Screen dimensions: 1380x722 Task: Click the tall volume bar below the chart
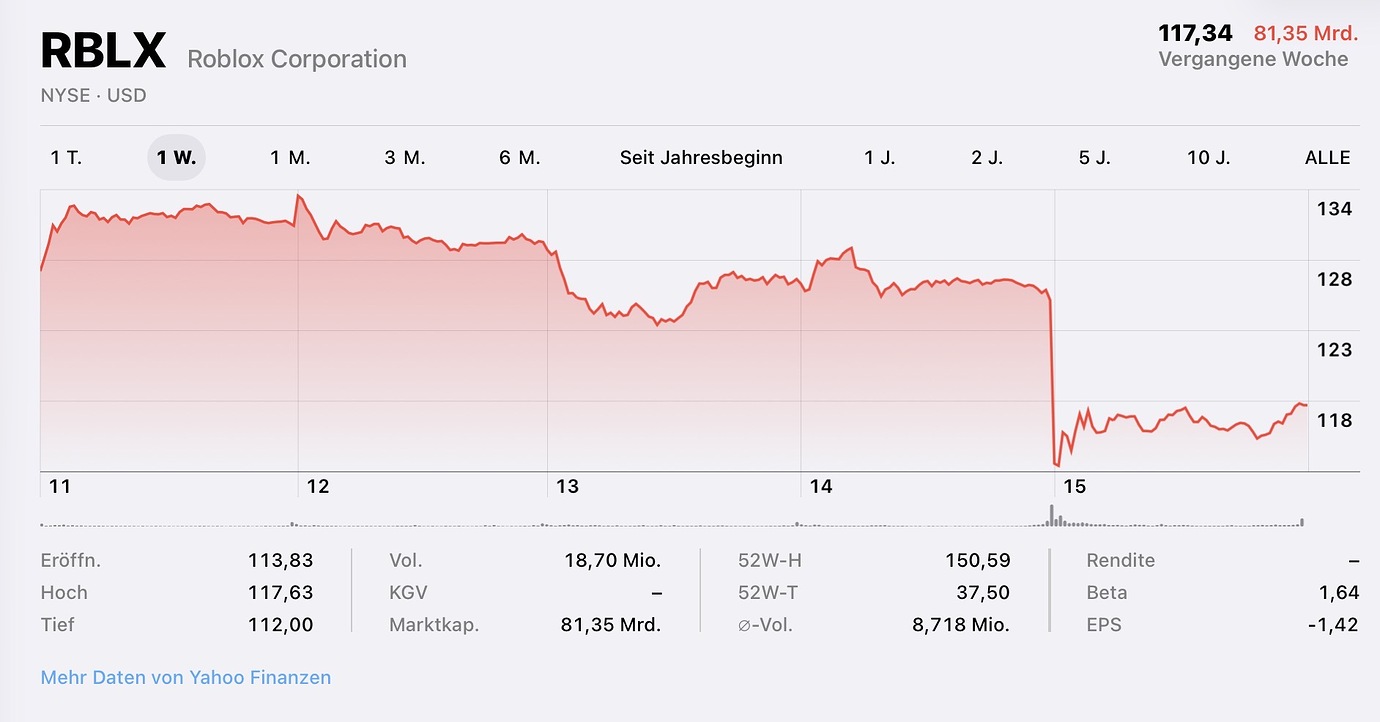1051,516
